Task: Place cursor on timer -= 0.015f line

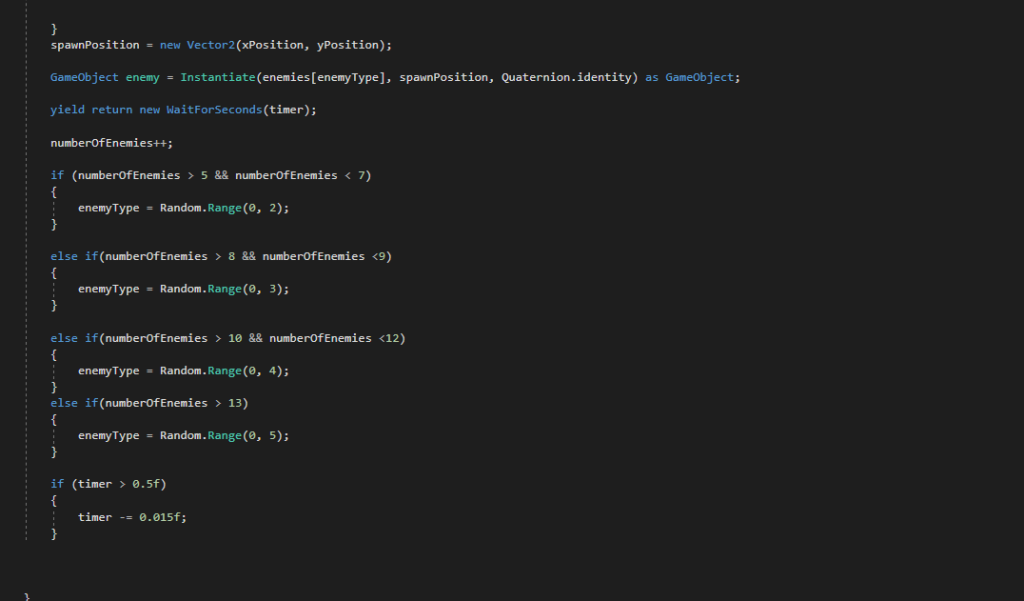Action: [132, 517]
